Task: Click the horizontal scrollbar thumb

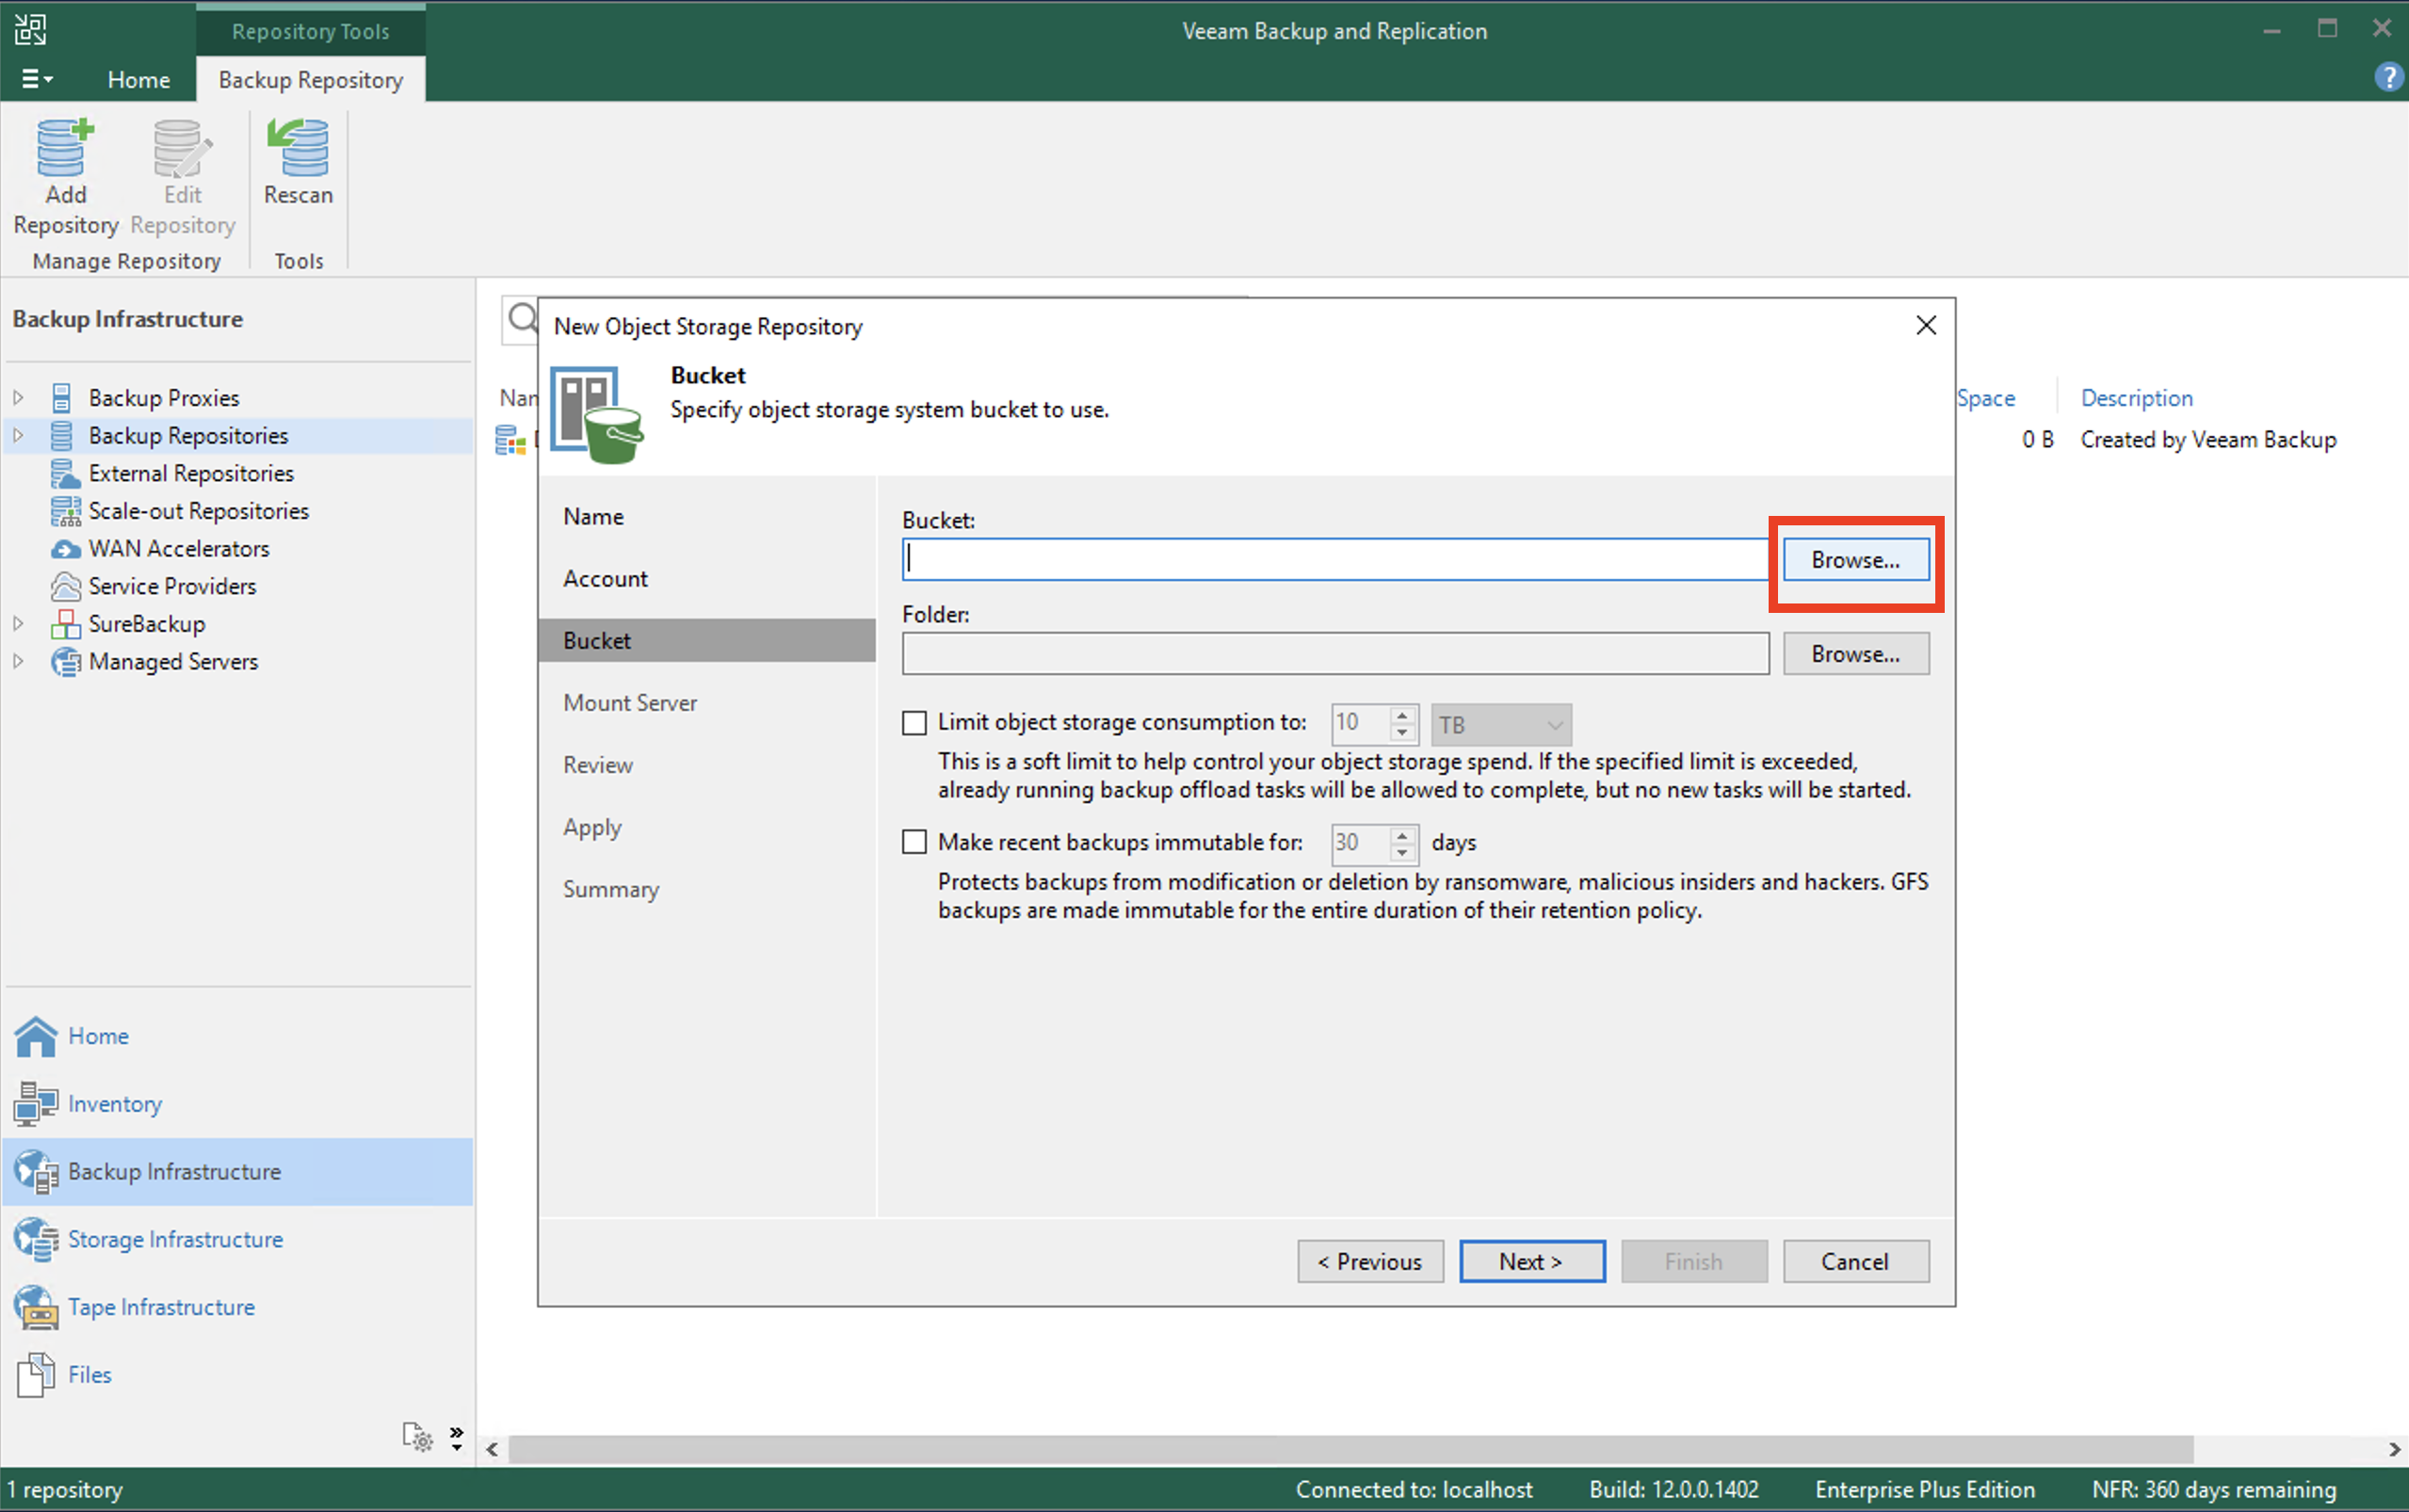Action: coord(1351,1449)
